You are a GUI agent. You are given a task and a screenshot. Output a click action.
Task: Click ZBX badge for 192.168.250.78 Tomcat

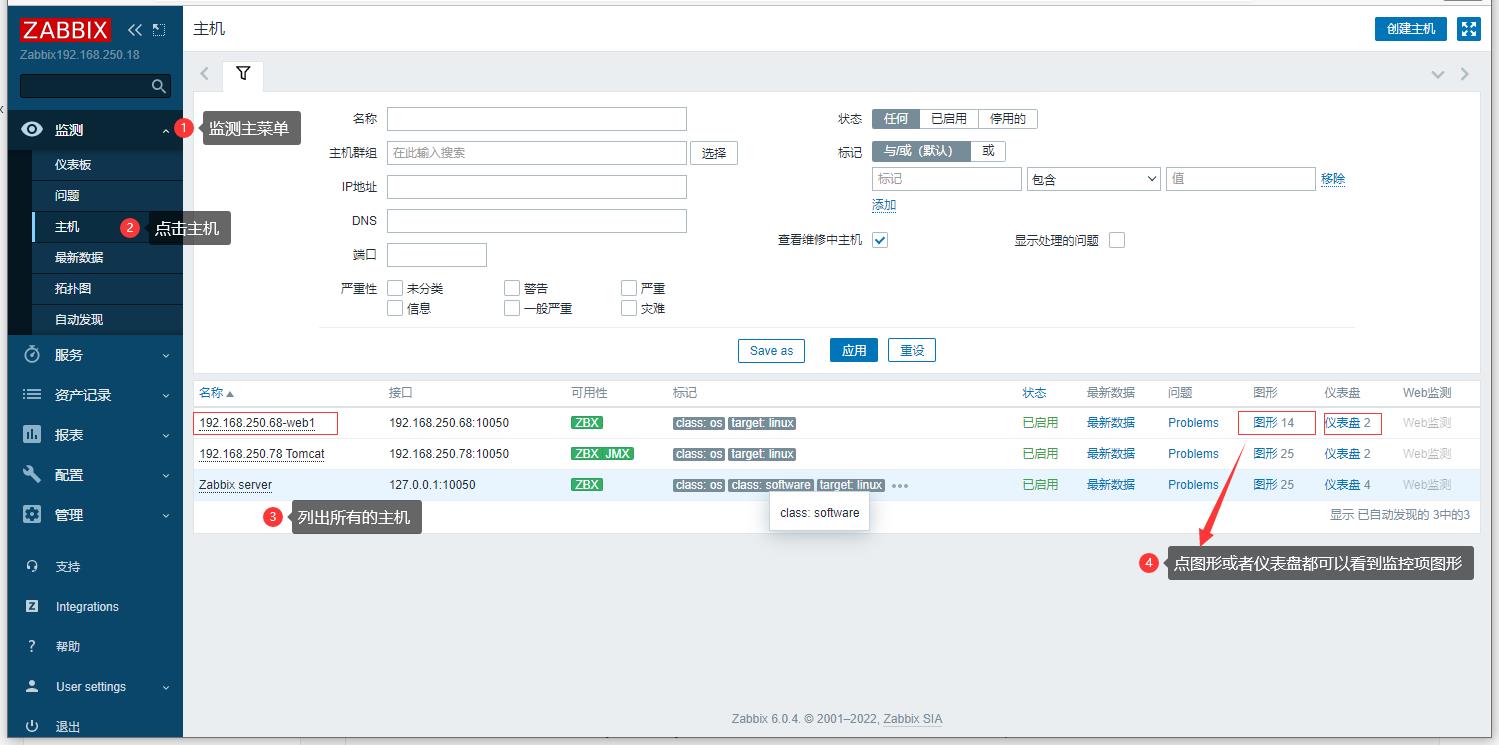pyautogui.click(x=586, y=454)
